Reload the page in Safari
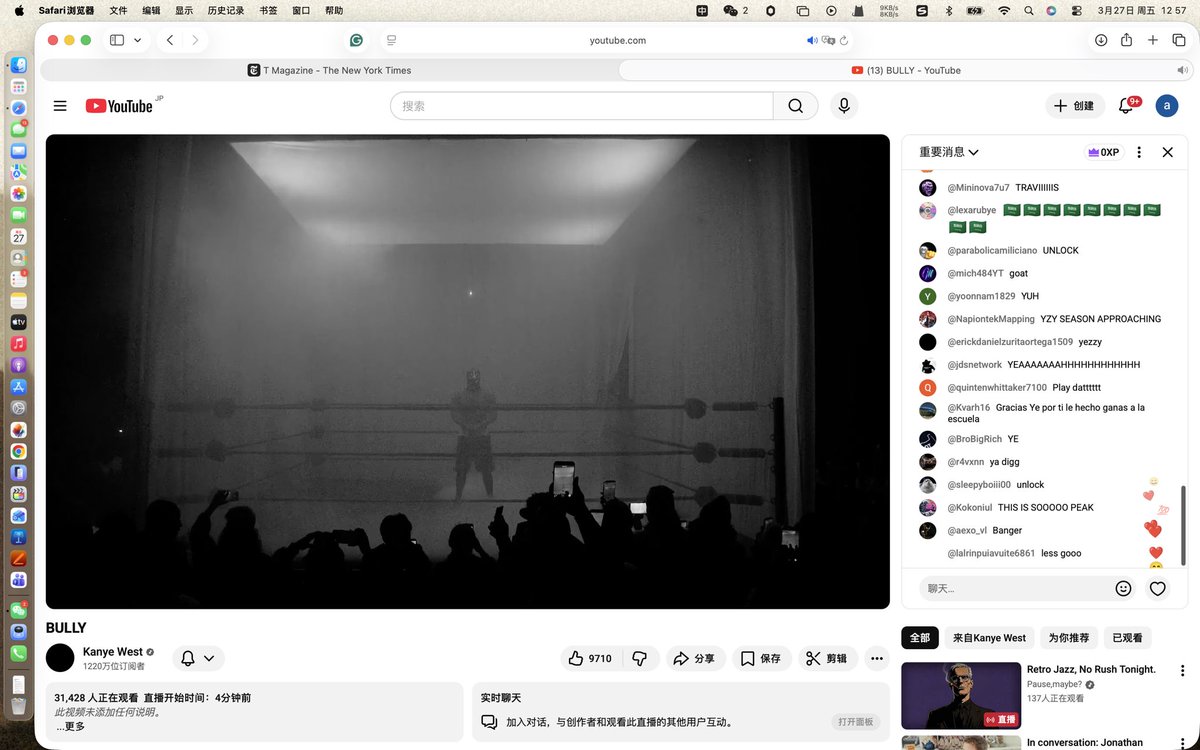This screenshot has height=750, width=1200. (844, 40)
